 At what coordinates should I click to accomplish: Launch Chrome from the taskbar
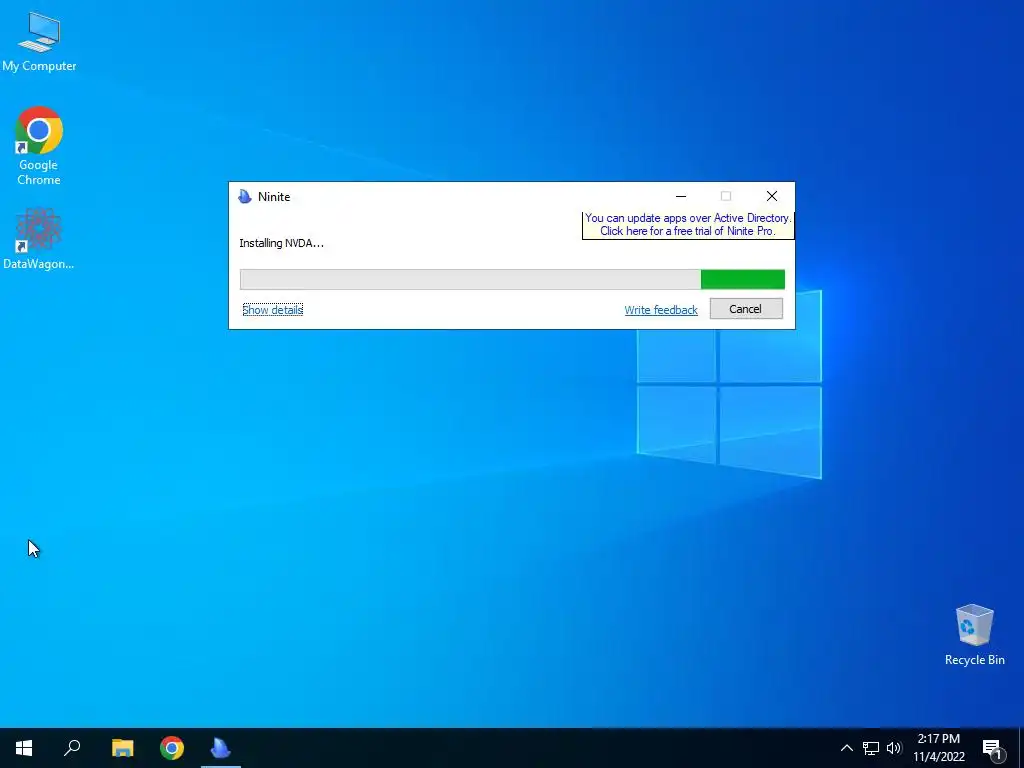click(172, 748)
